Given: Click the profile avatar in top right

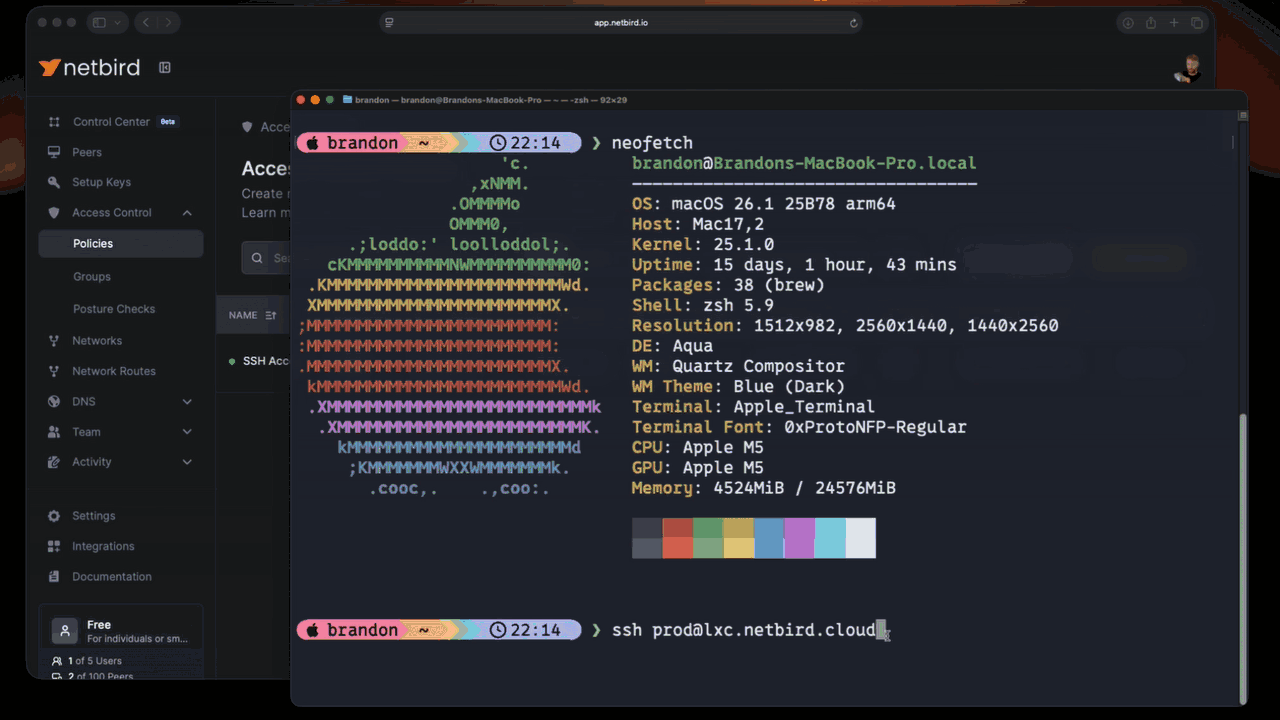Looking at the screenshot, I should click(1187, 68).
